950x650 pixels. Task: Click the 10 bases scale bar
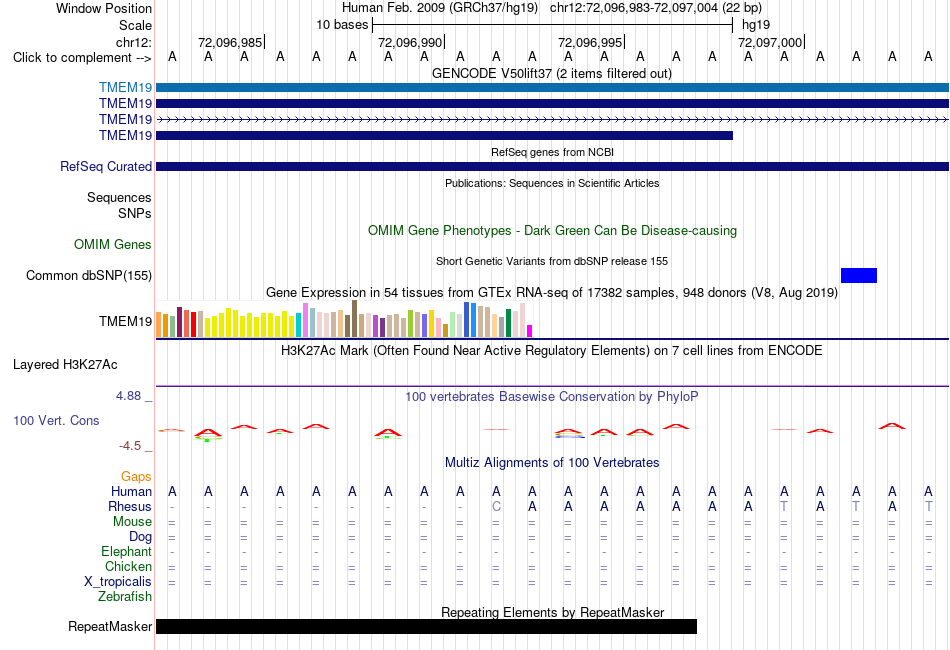pos(553,25)
